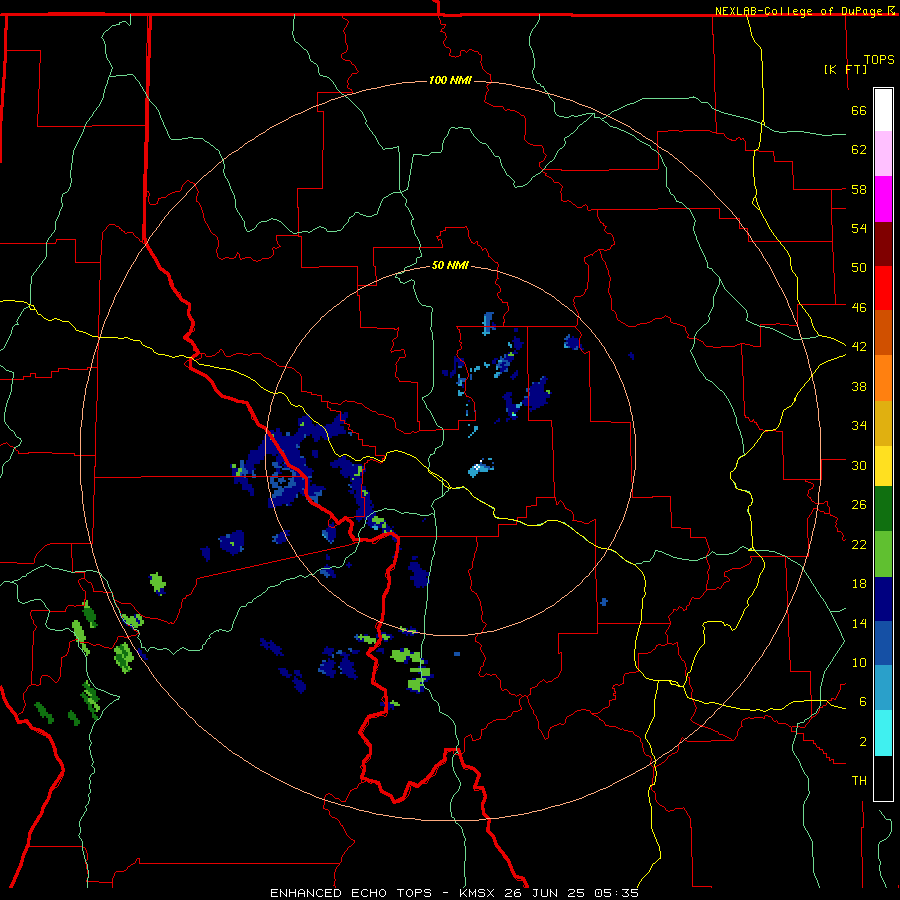Screen dimensions: 900x900
Task: Click the "K FT" units label
Action: pyautogui.click(x=845, y=69)
